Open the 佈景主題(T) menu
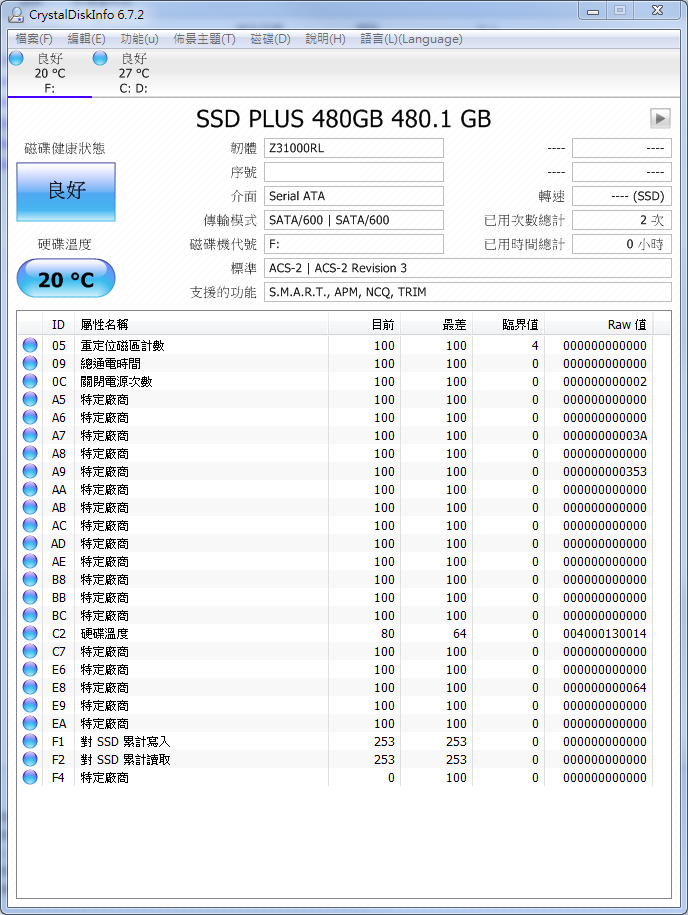This screenshot has width=688, height=915. 204,39
